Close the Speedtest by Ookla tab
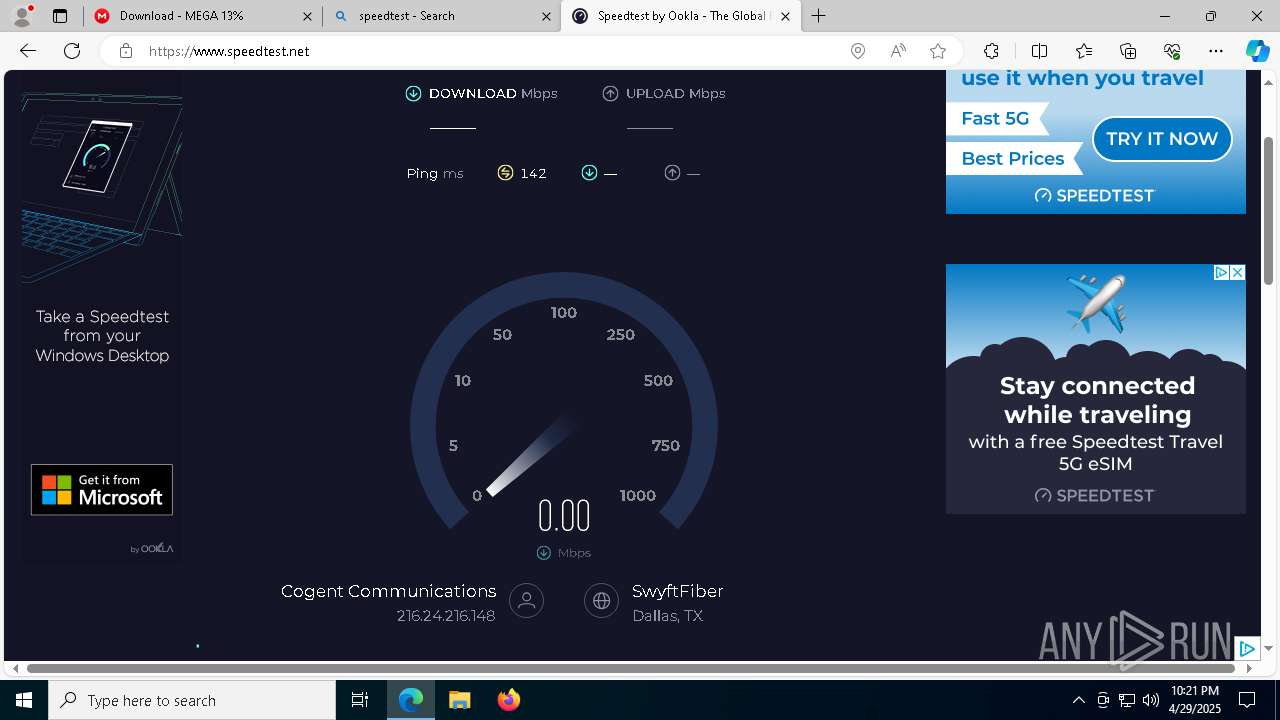Image resolution: width=1280 pixels, height=720 pixels. point(786,16)
